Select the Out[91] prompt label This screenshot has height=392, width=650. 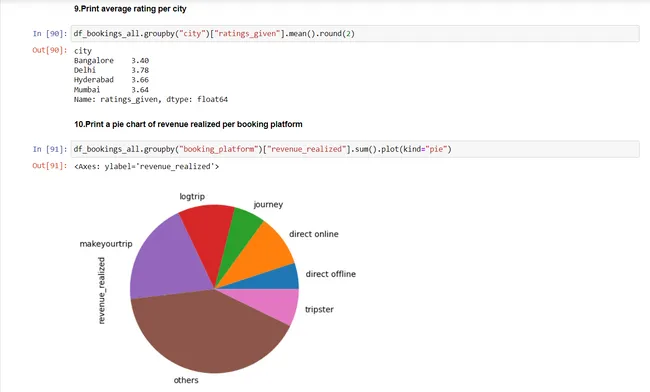50,166
